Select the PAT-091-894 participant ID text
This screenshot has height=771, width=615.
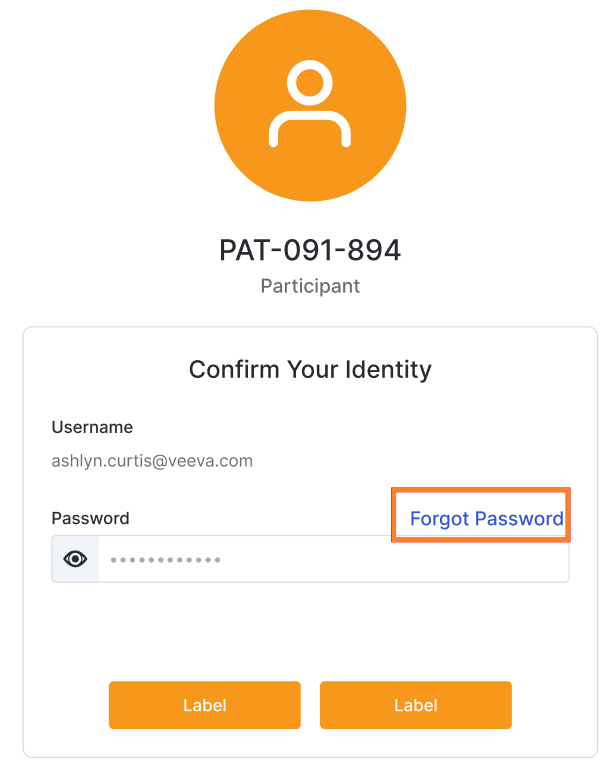[x=310, y=250]
